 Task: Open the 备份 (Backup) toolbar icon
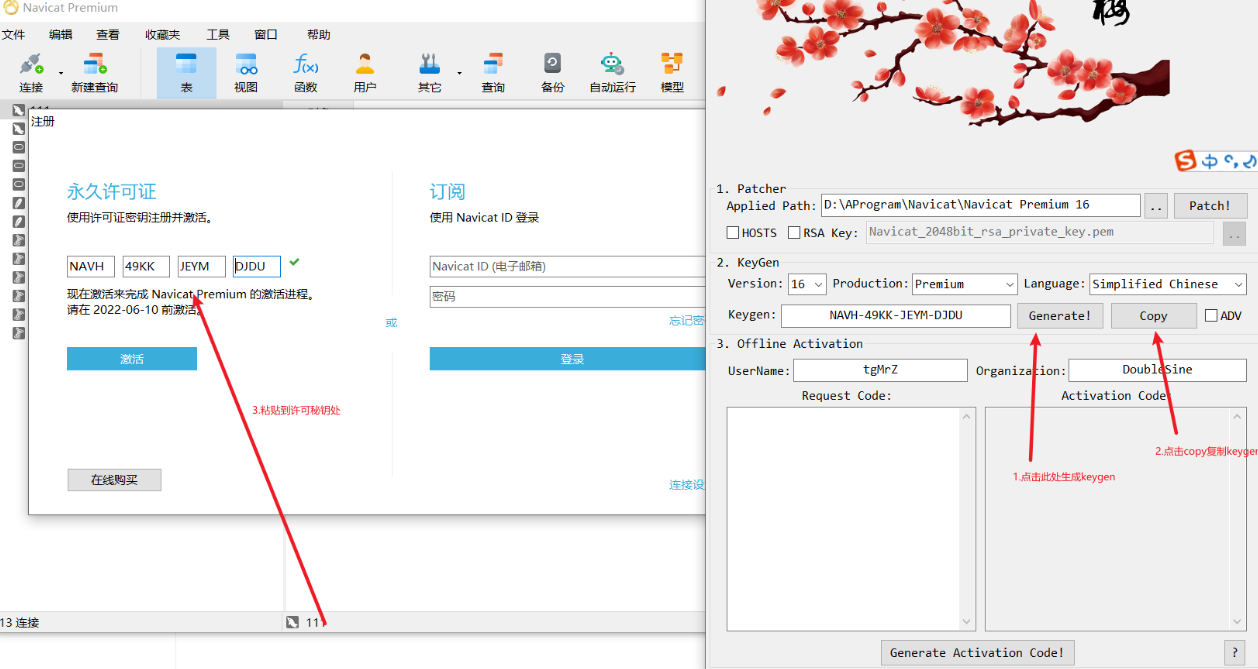pyautogui.click(x=553, y=72)
